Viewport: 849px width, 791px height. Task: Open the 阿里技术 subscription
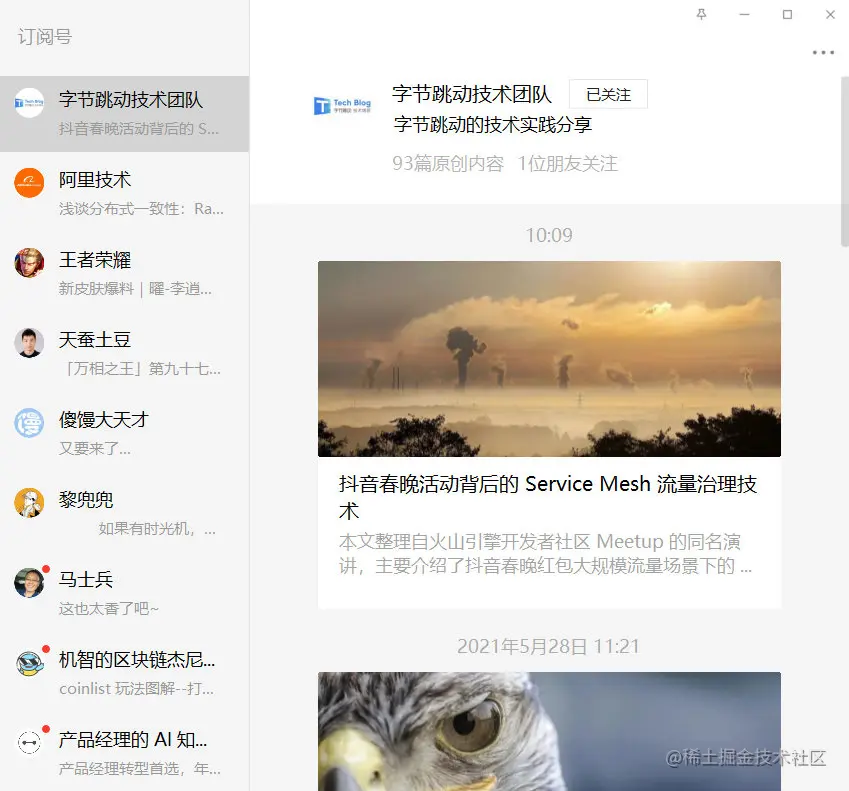click(x=125, y=192)
